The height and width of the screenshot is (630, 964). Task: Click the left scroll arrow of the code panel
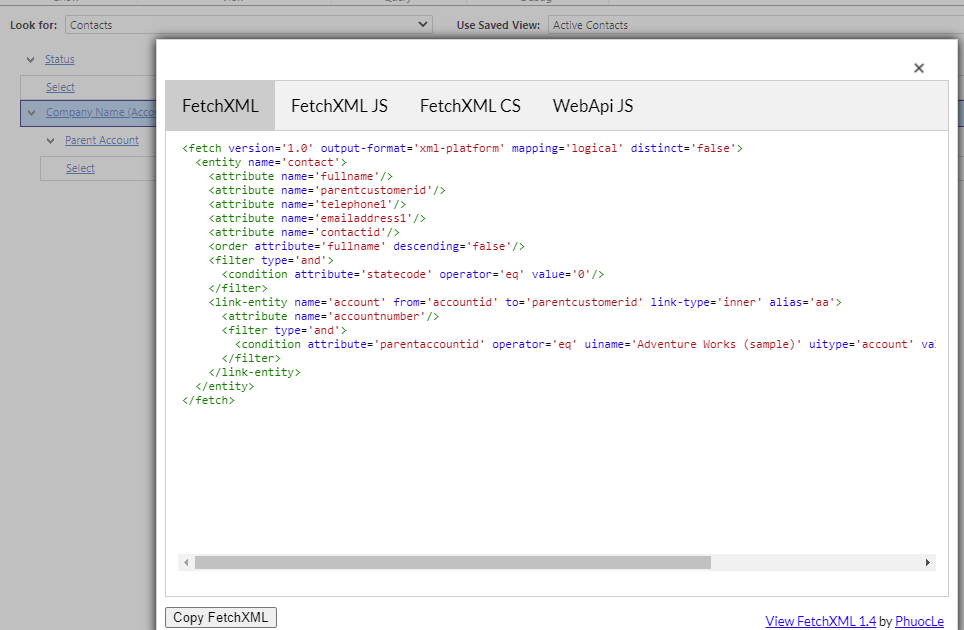[x=184, y=562]
